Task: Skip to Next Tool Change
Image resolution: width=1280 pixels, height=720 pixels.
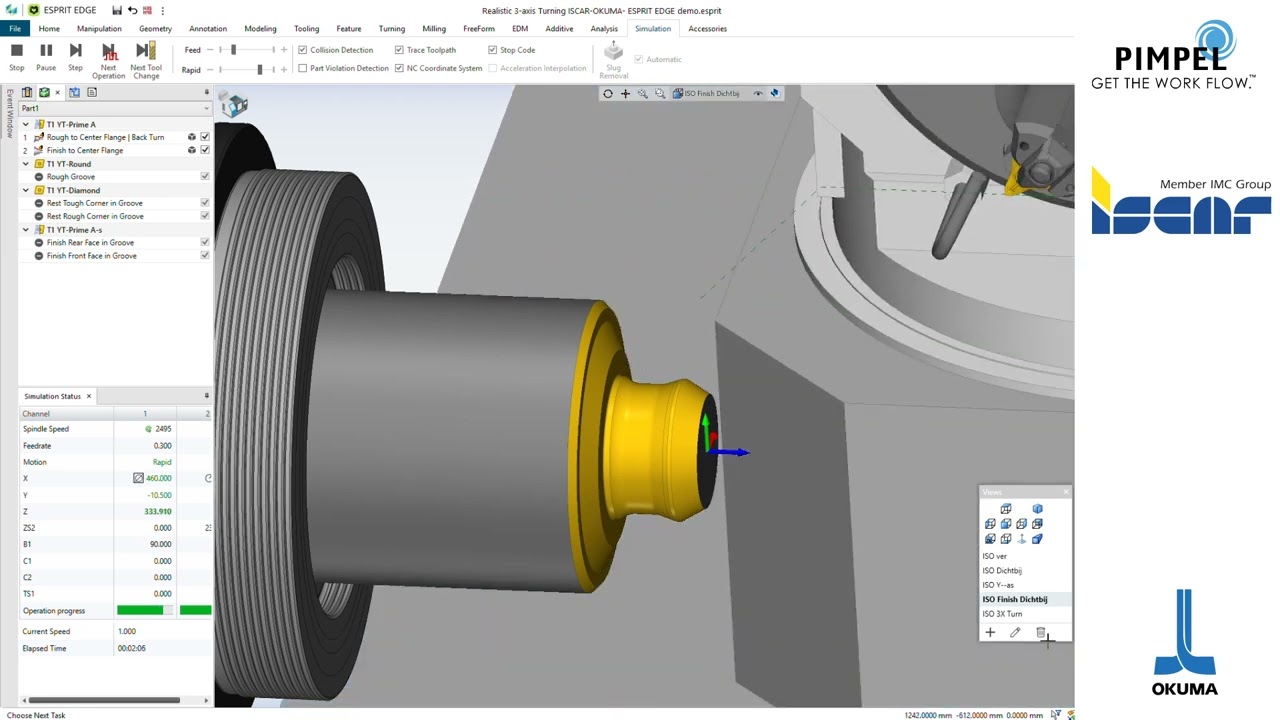Action: click(x=146, y=60)
